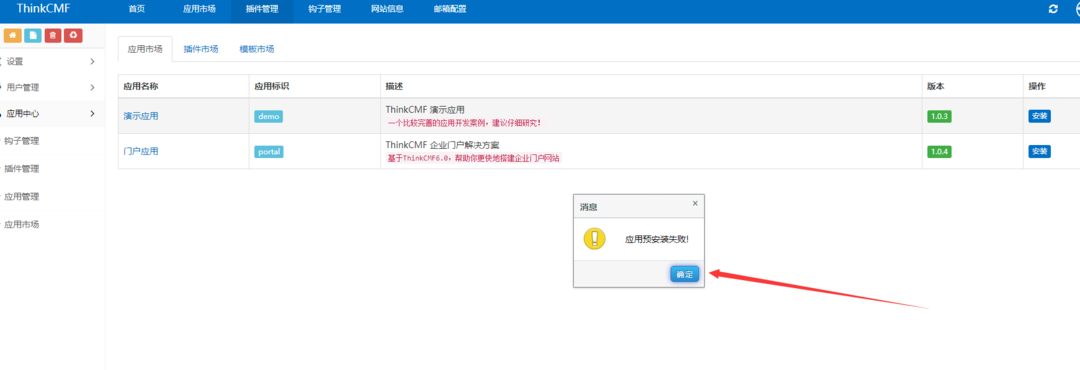Image resolution: width=1080 pixels, height=370 pixels.
Task: Click the portal identifier badge
Action: pyautogui.click(x=269, y=152)
